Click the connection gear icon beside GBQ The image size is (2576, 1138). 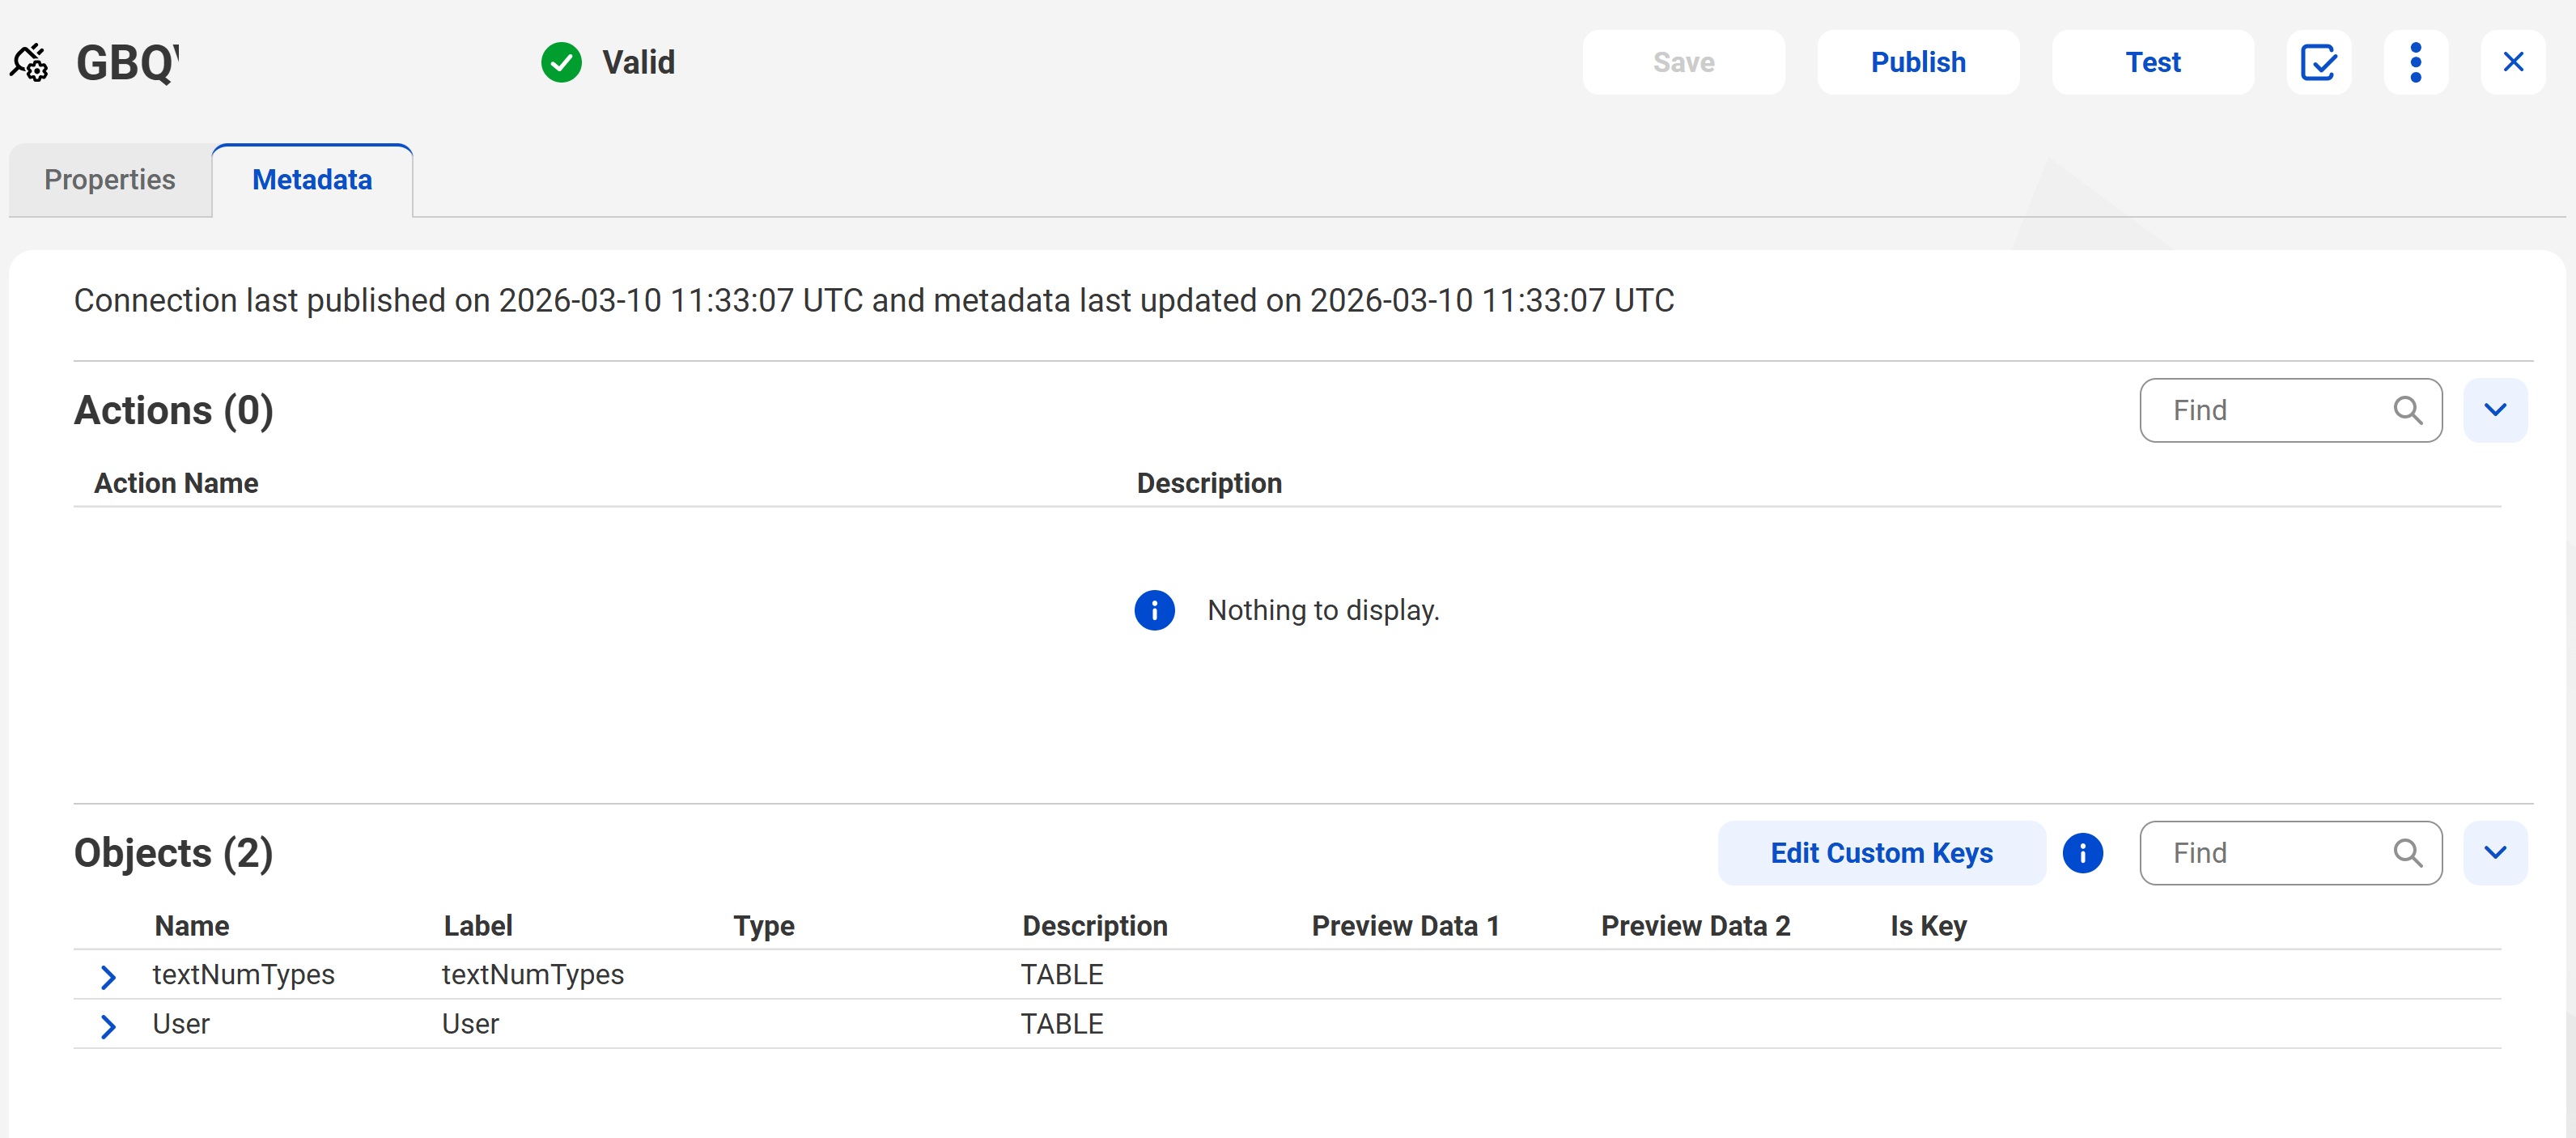pyautogui.click(x=29, y=62)
